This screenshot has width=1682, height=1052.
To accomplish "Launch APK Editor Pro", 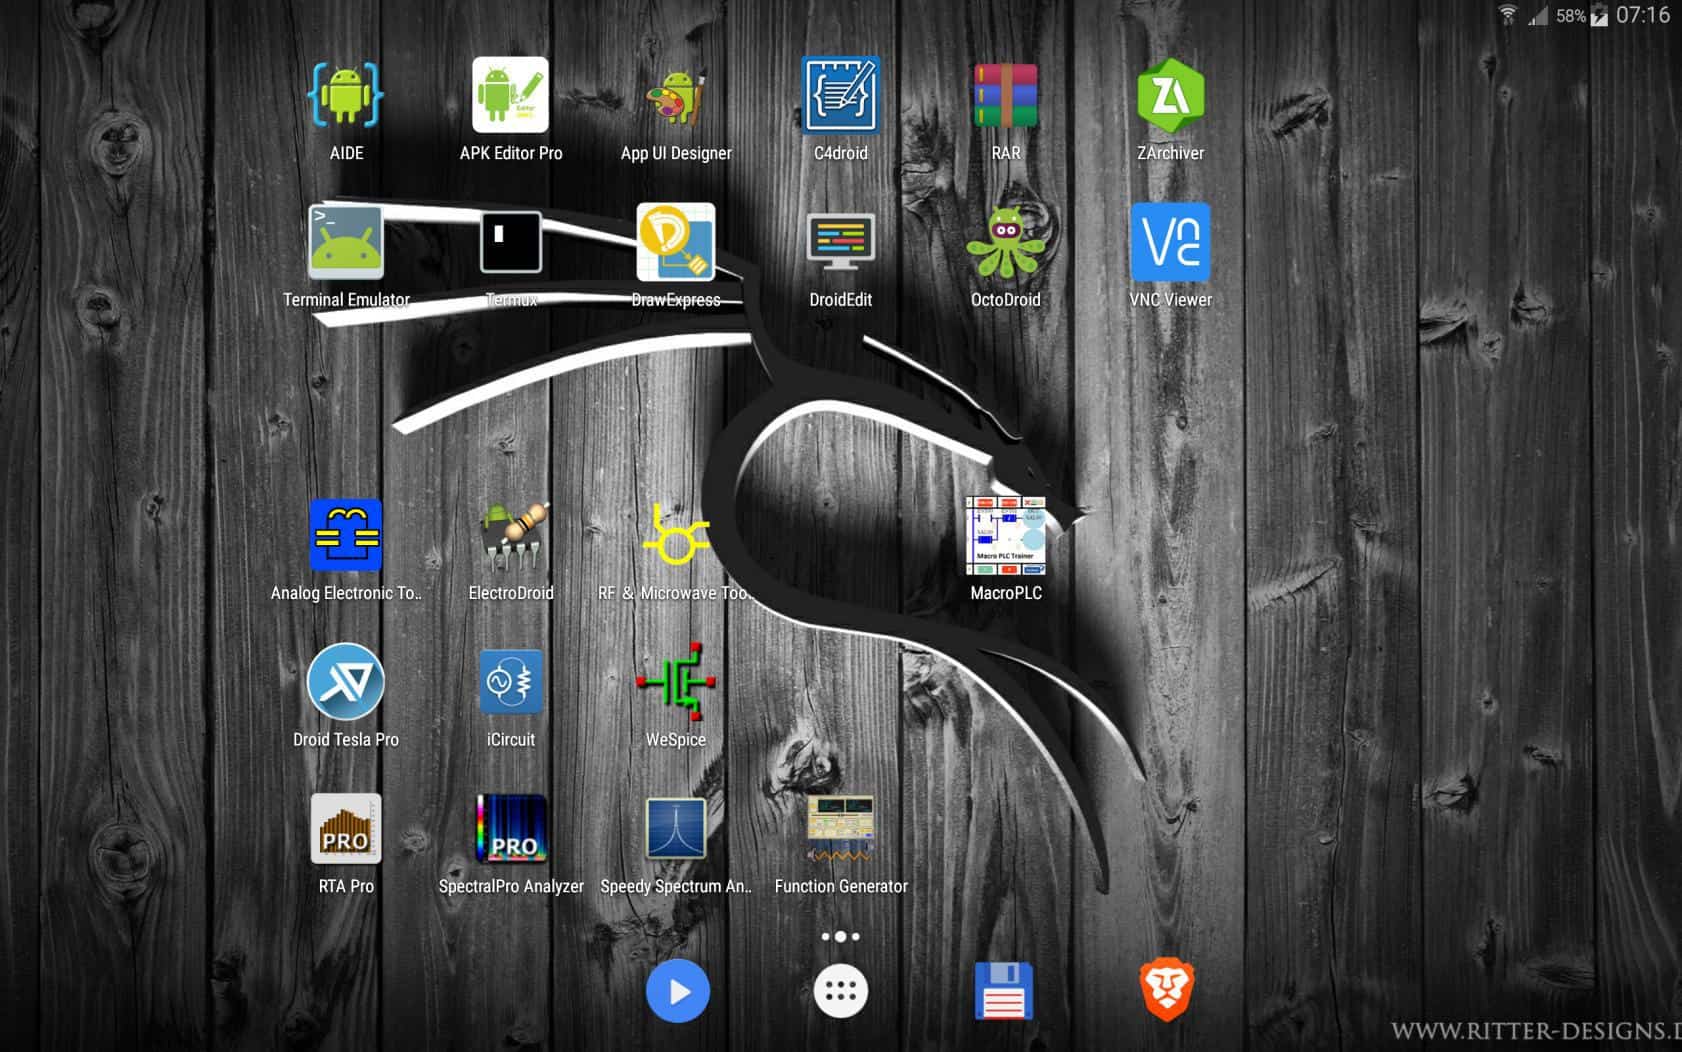I will pos(511,95).
